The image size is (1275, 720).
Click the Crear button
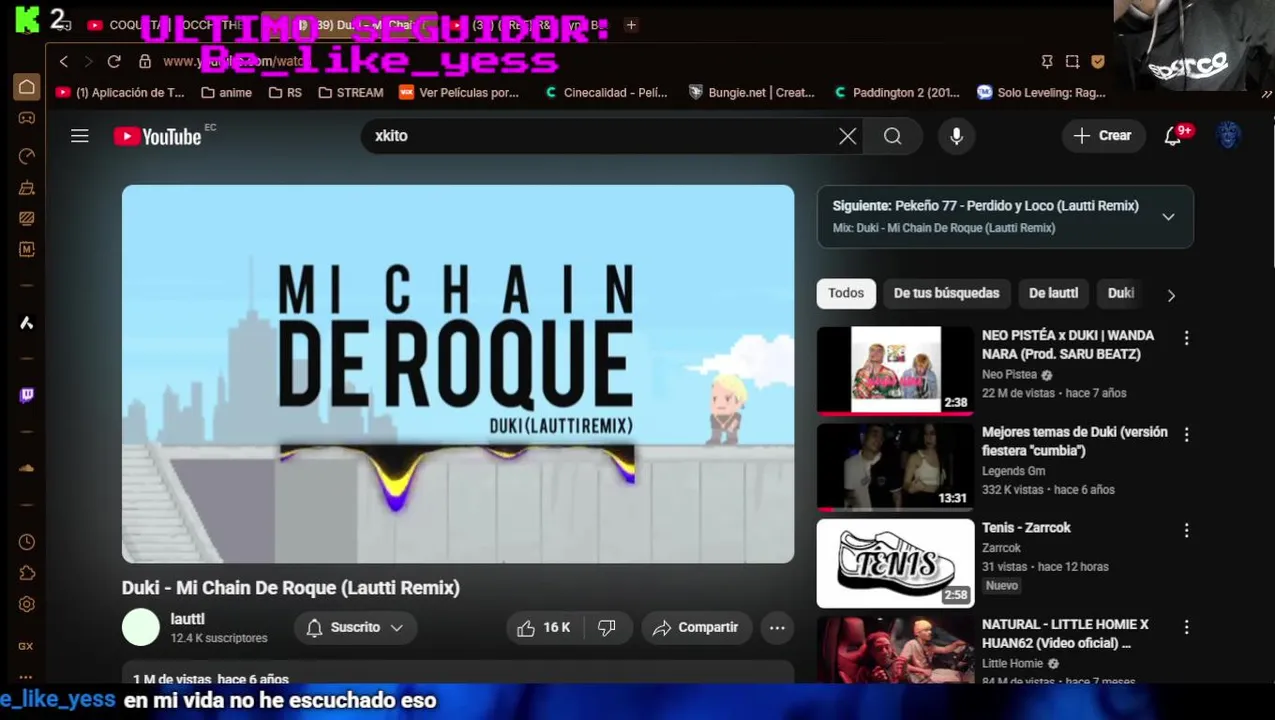1102,136
